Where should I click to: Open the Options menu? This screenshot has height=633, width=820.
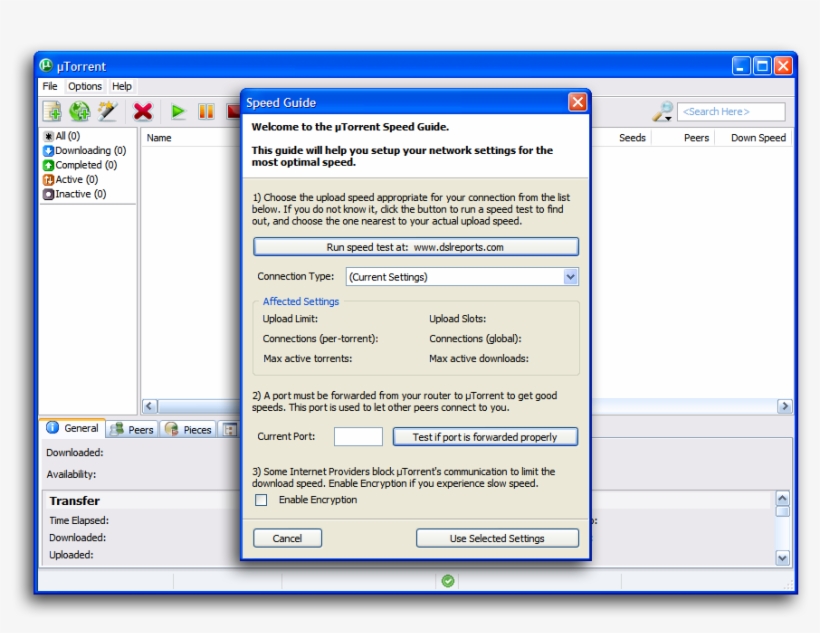pos(84,85)
